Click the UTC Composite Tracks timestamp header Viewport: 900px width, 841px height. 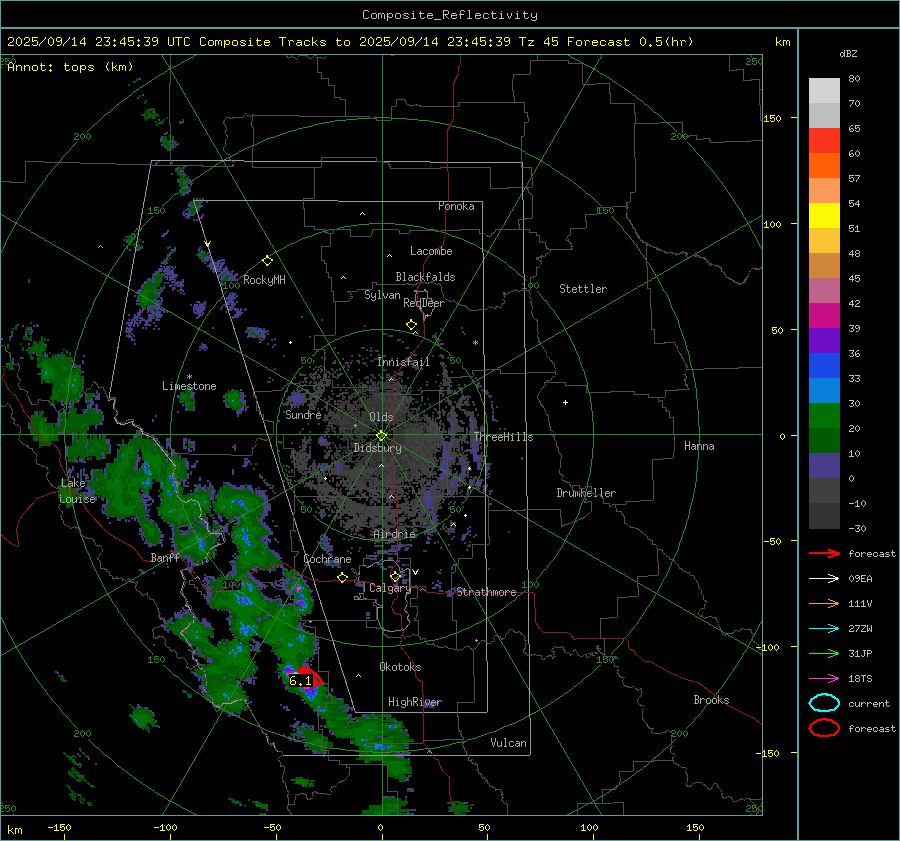point(350,42)
